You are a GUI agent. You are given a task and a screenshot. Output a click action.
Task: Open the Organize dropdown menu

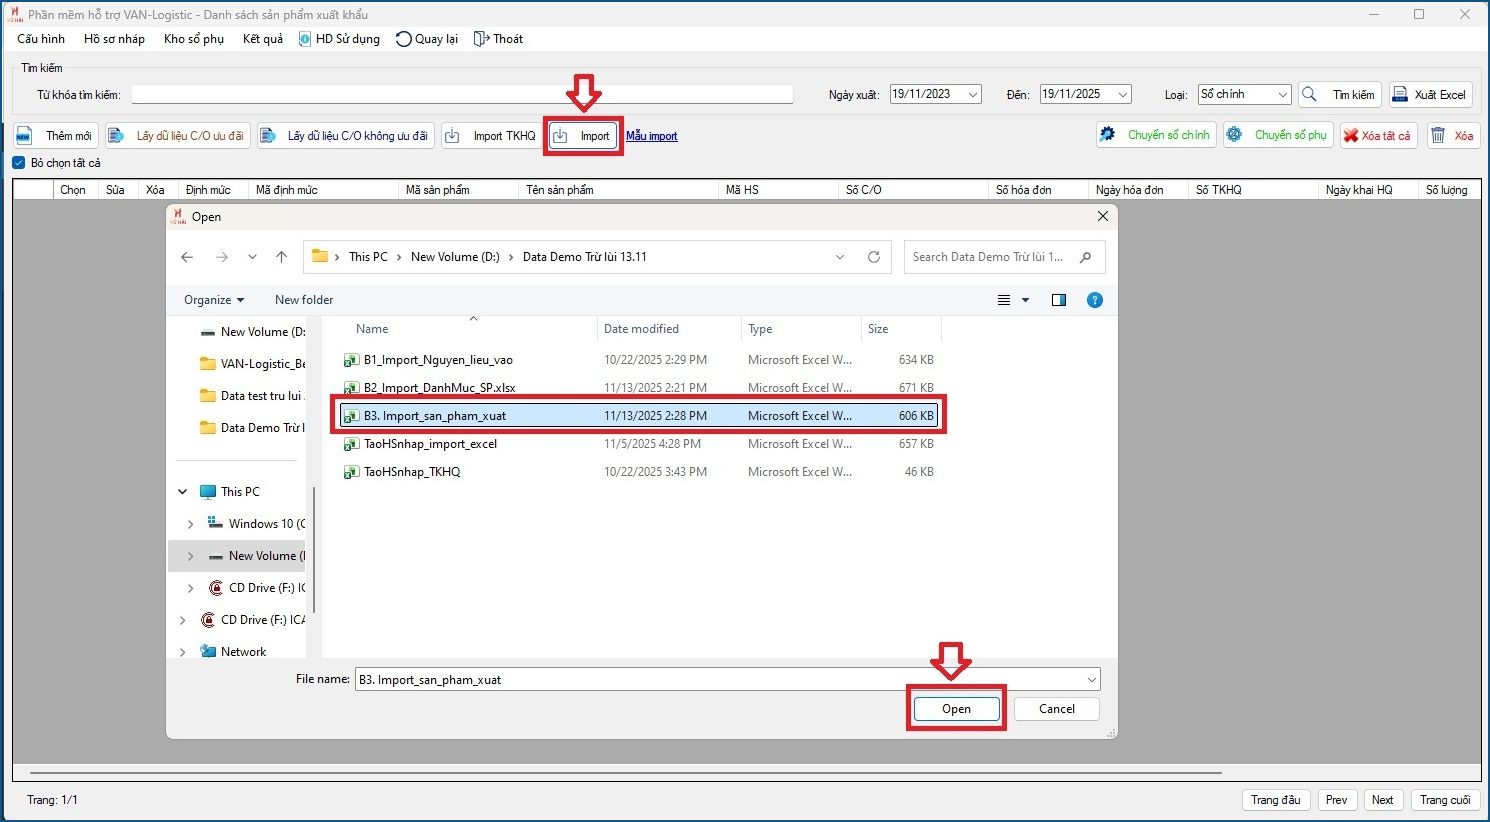[x=213, y=300]
